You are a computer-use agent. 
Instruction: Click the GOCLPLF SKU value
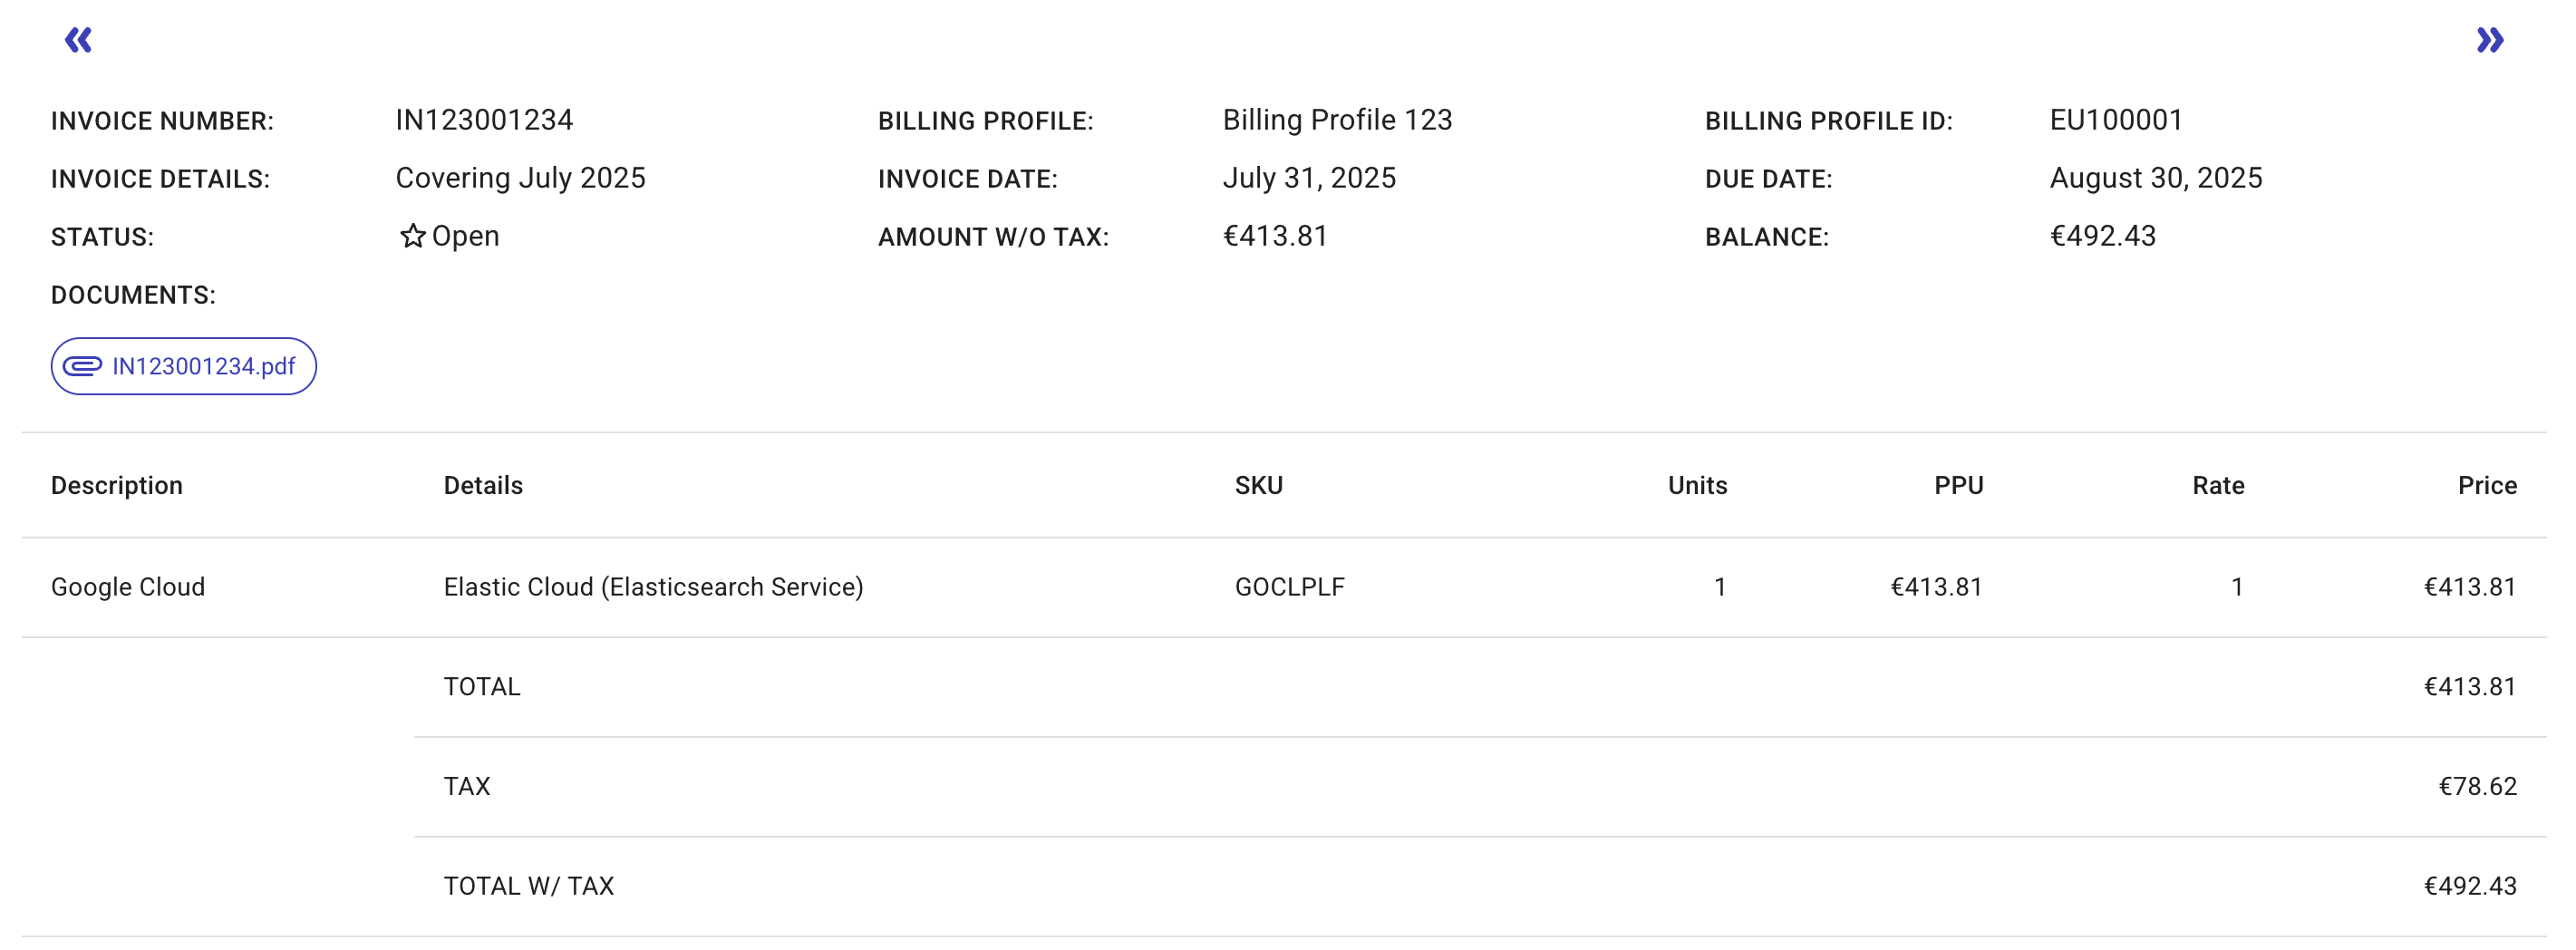point(1285,587)
